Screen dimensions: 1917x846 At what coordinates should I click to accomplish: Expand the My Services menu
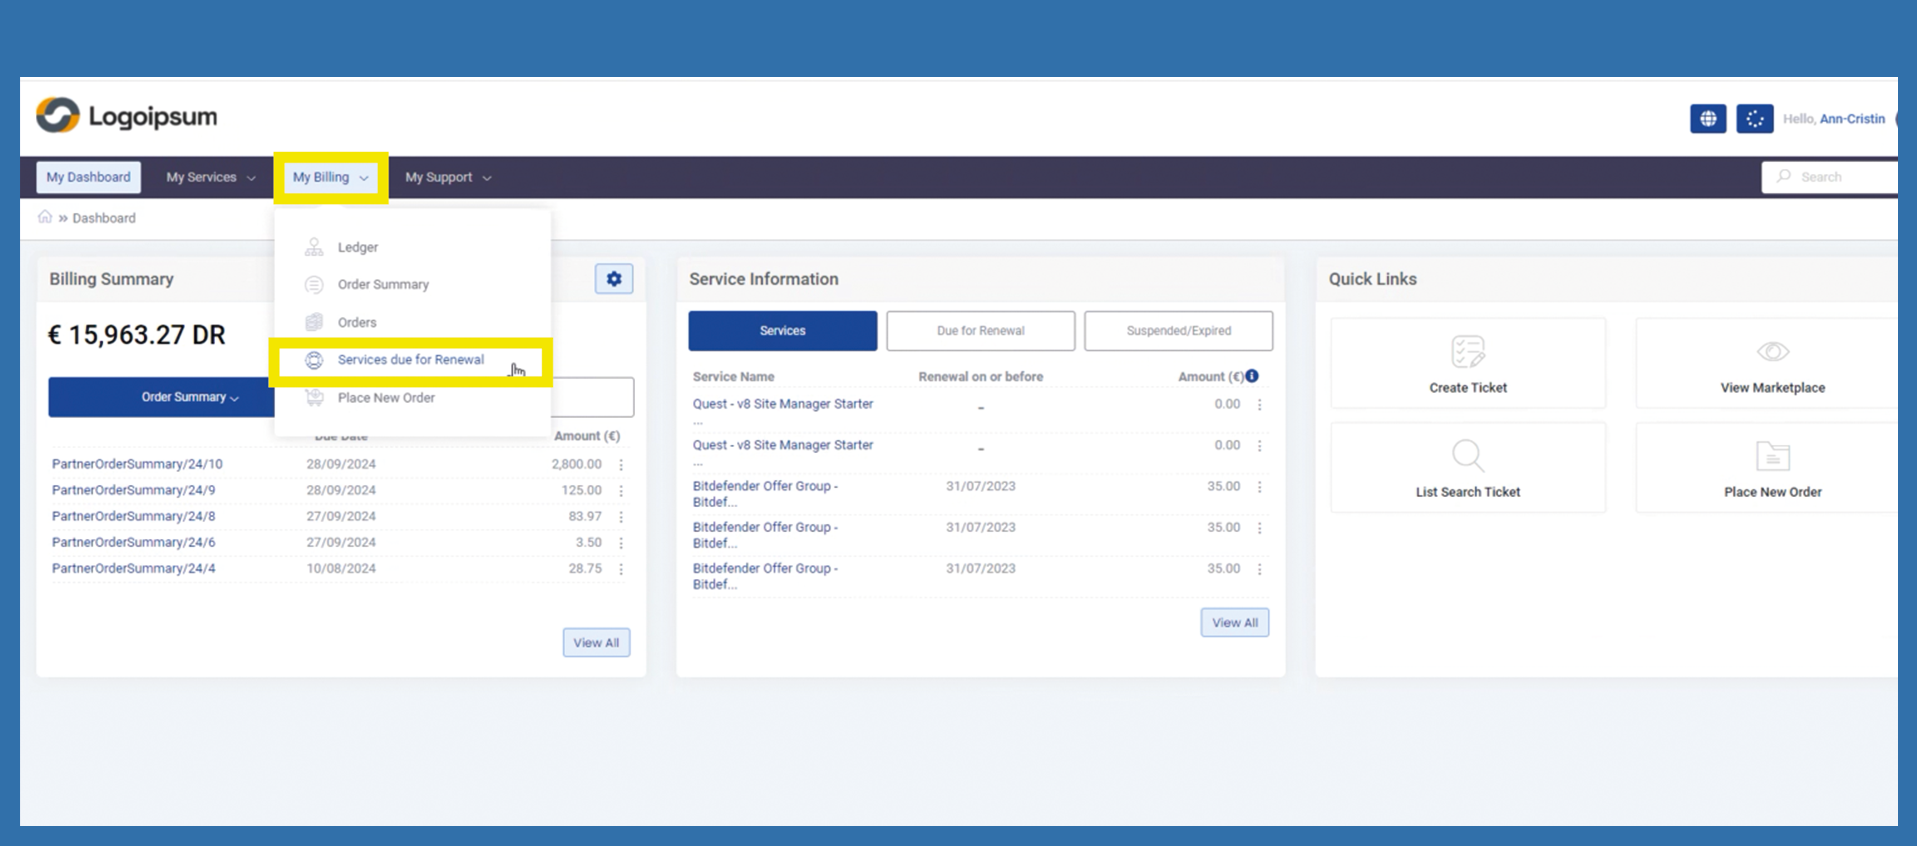click(210, 177)
